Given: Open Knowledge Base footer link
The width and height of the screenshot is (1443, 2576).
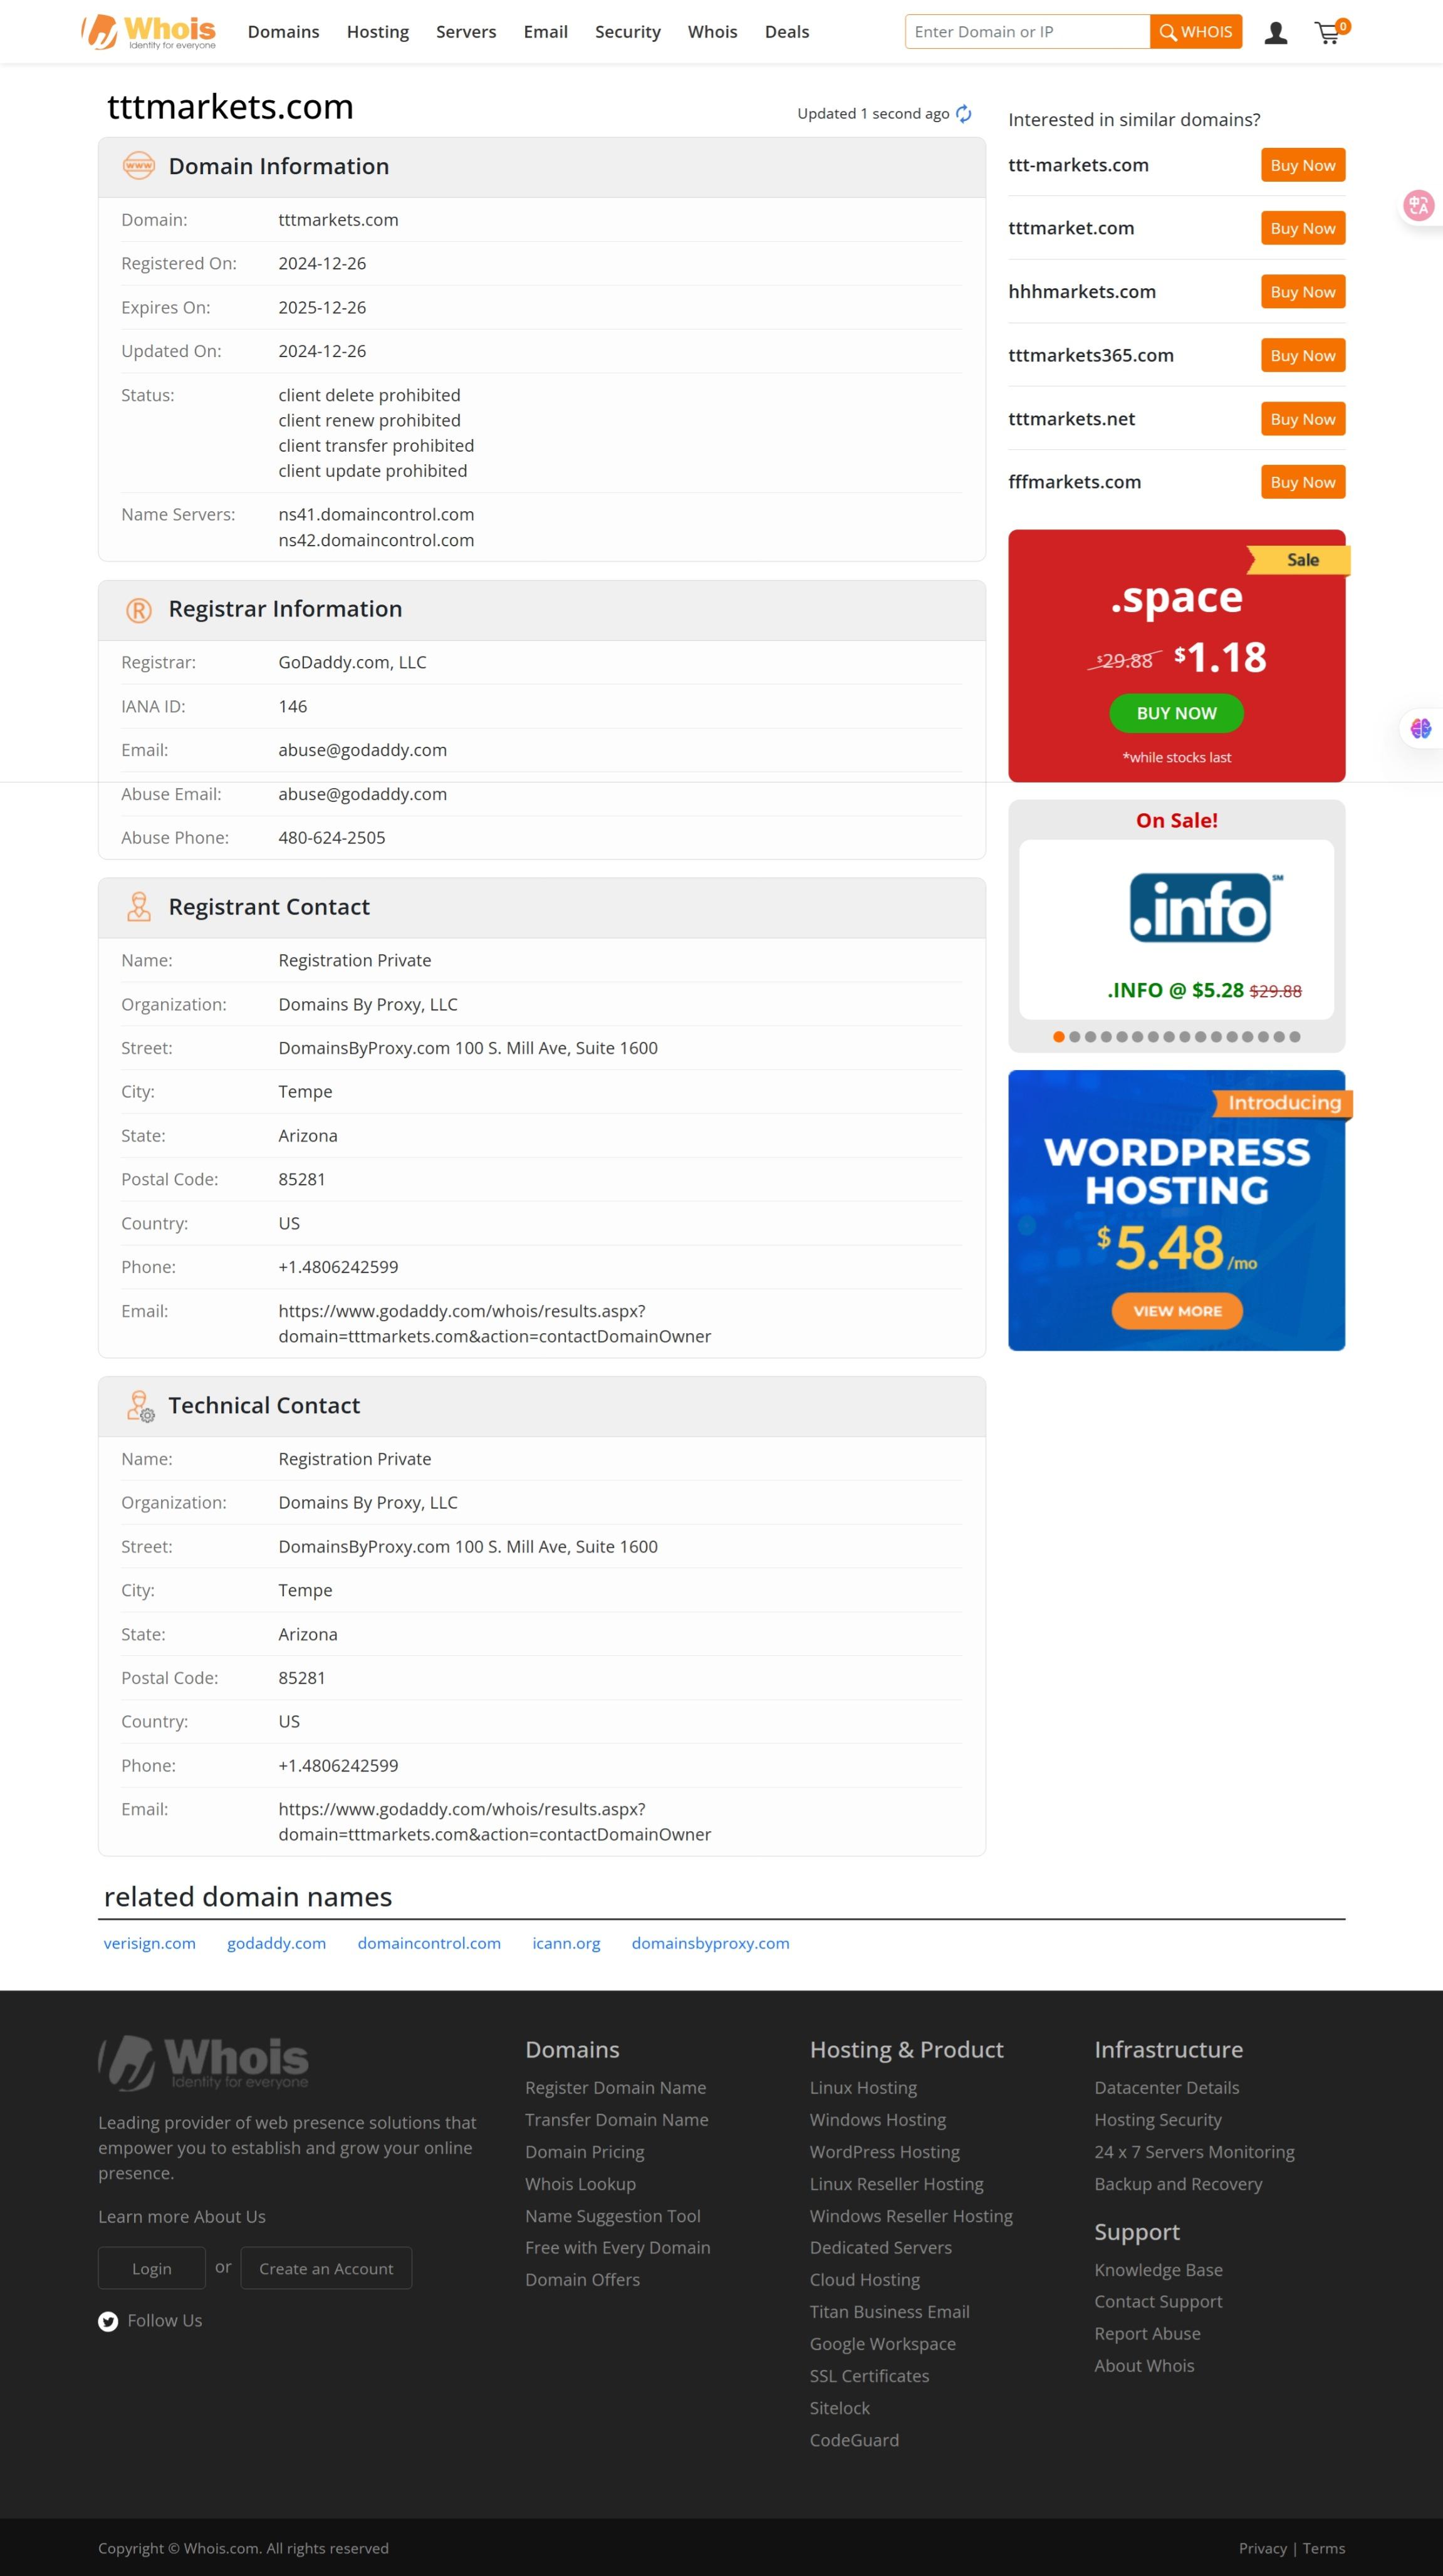Looking at the screenshot, I should tap(1158, 2270).
